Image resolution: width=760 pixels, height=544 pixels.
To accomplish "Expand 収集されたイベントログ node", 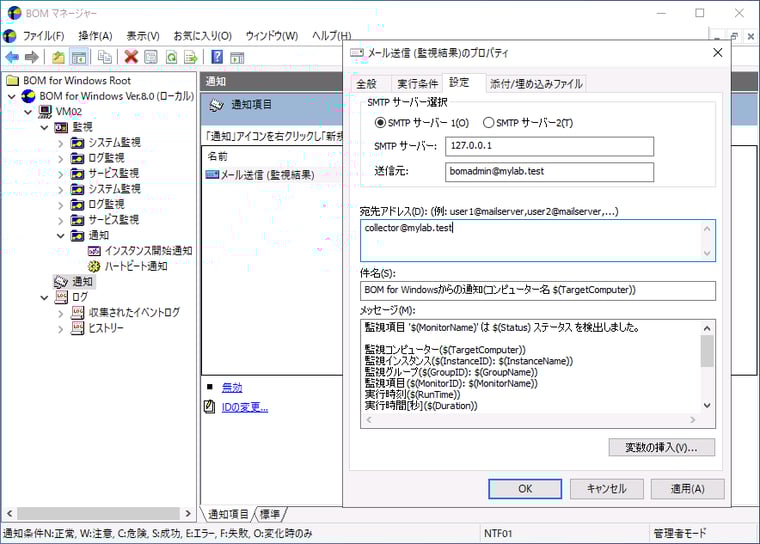I will click(61, 314).
